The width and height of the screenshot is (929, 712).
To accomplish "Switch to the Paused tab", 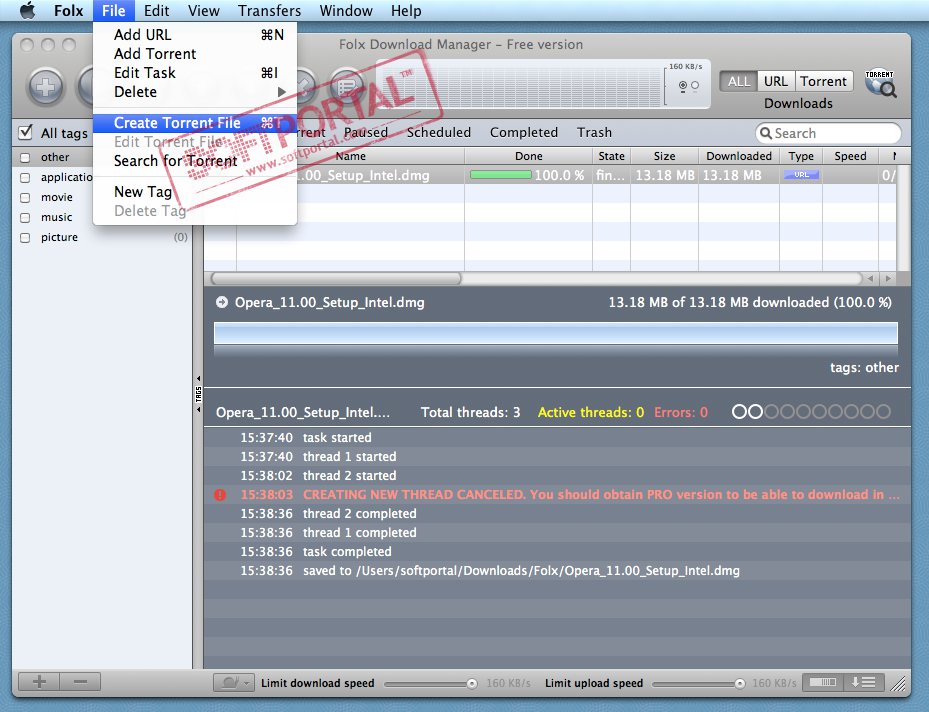I will pos(366,133).
